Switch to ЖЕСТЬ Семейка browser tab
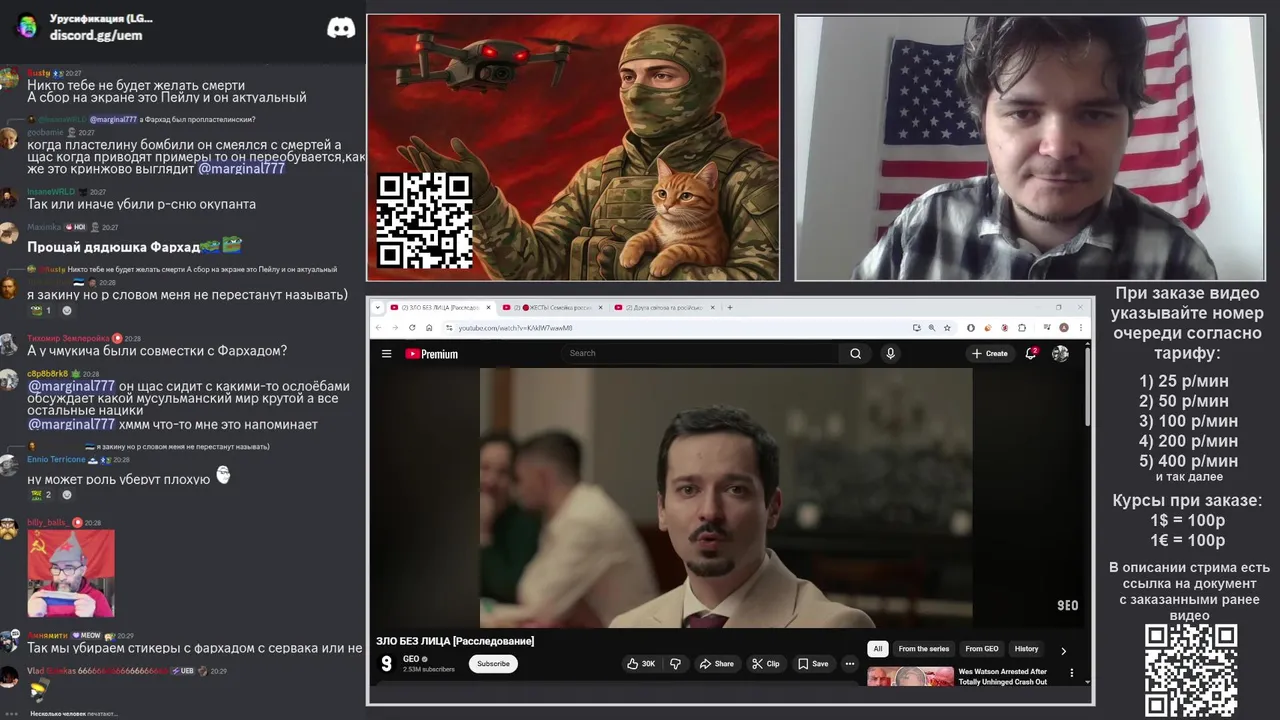Screen dimensions: 1280x720 click(x=550, y=307)
